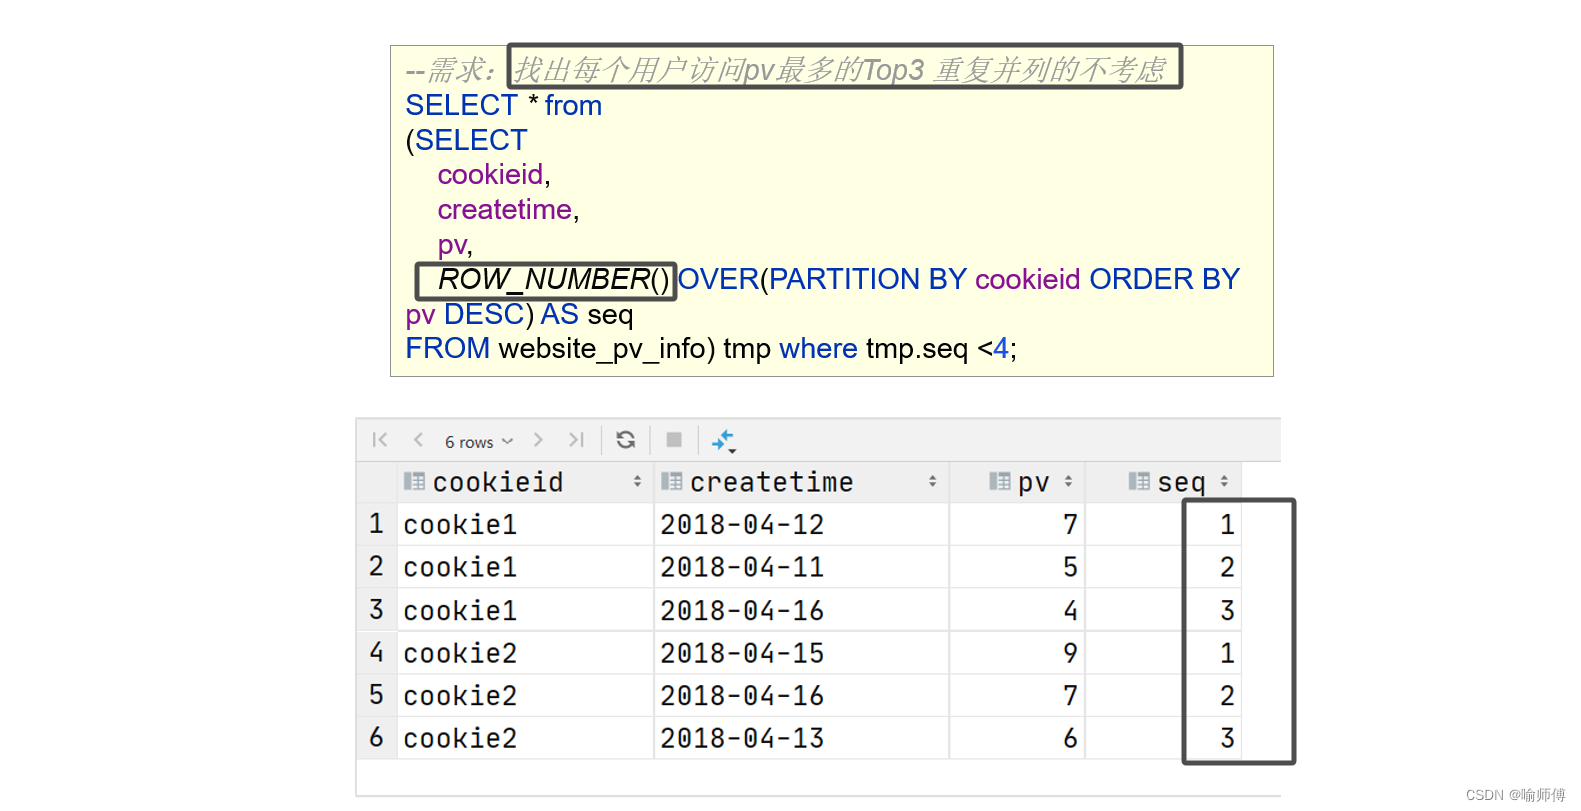Click 'website_pv_info' table name in SQL
This screenshot has height=811, width=1581.
(x=603, y=349)
